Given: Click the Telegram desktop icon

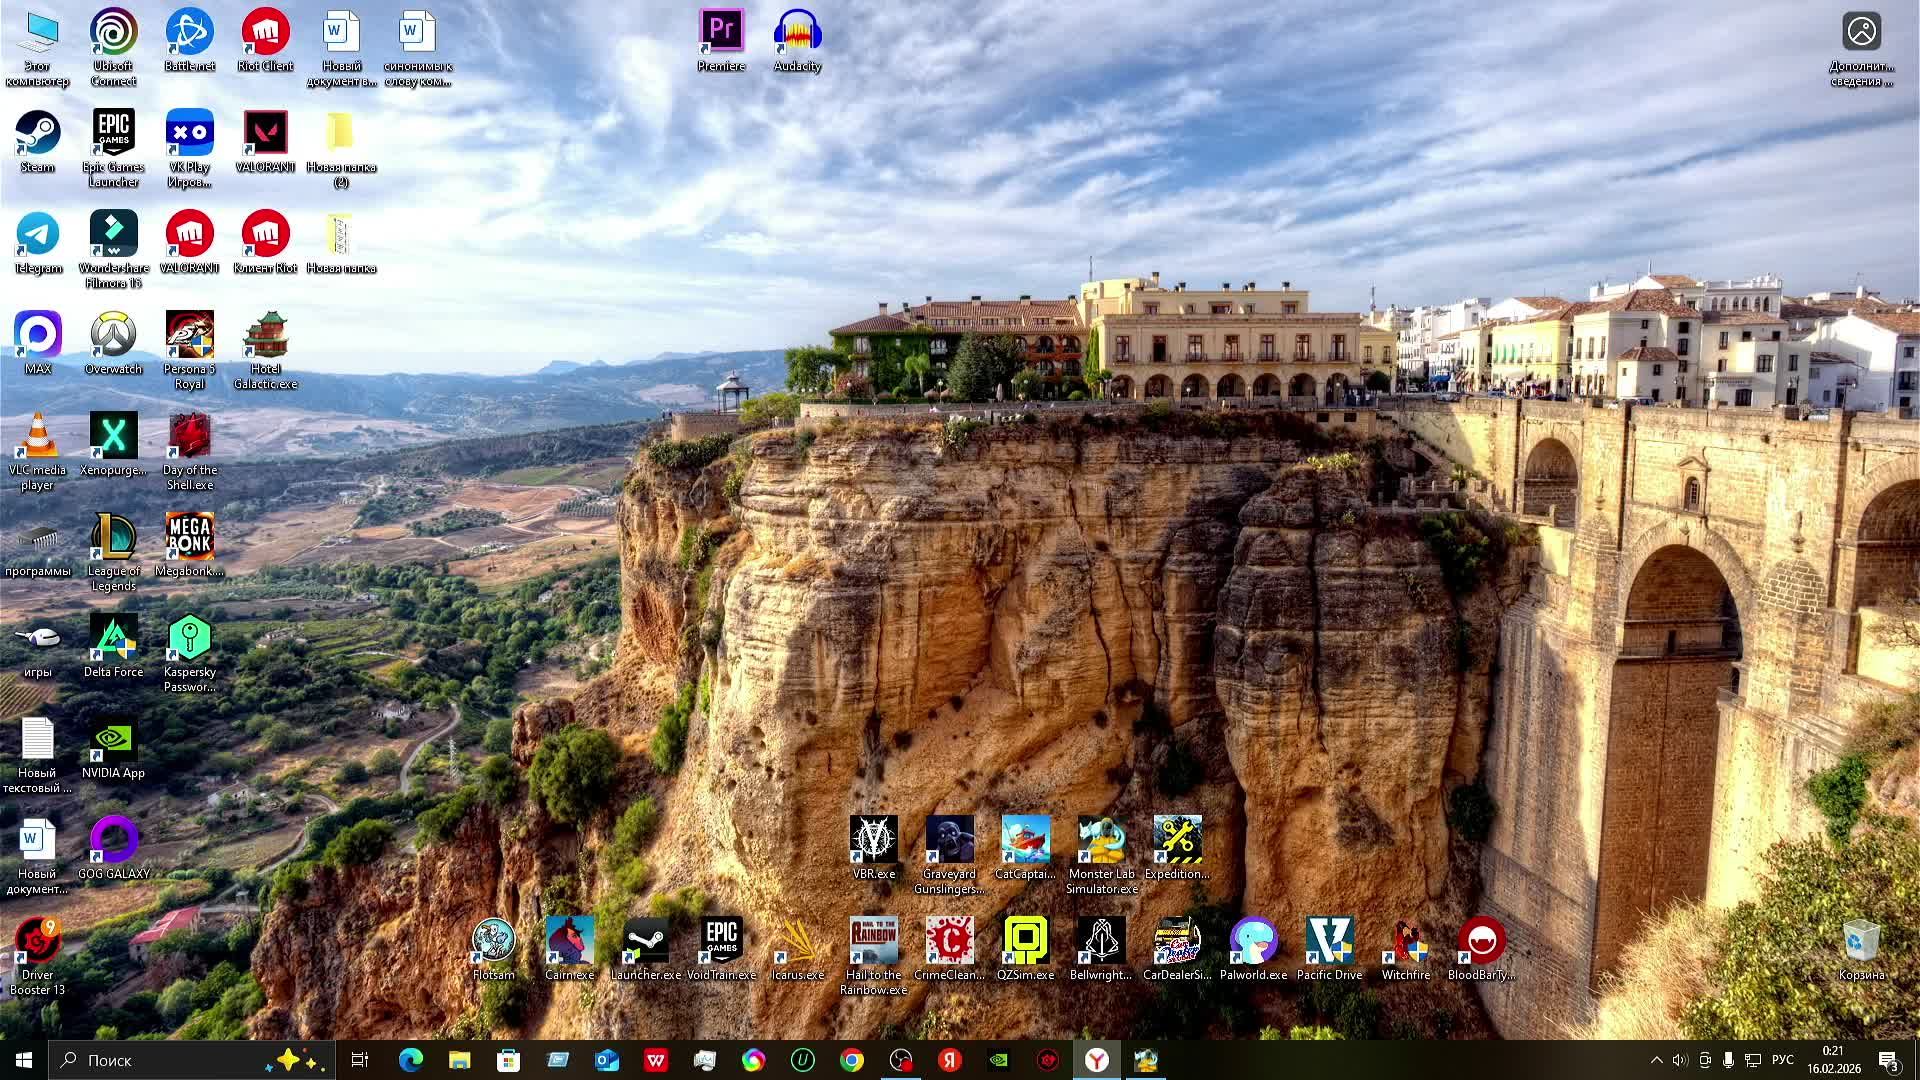Looking at the screenshot, I should click(38, 235).
